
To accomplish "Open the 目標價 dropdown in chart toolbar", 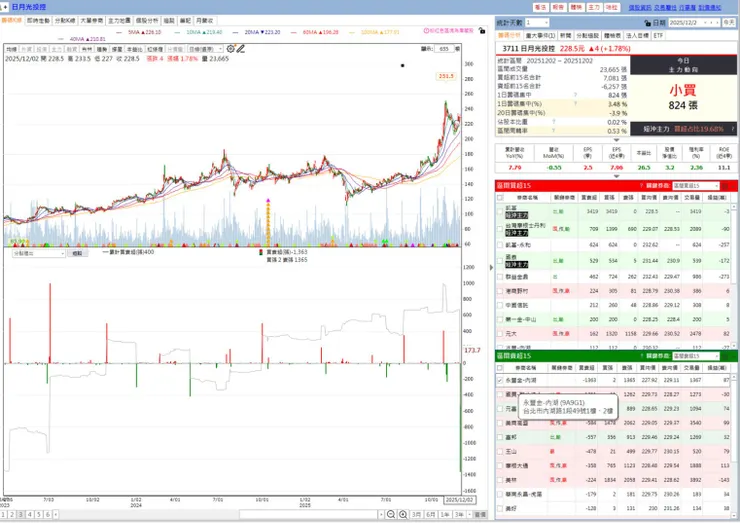I will pos(205,49).
